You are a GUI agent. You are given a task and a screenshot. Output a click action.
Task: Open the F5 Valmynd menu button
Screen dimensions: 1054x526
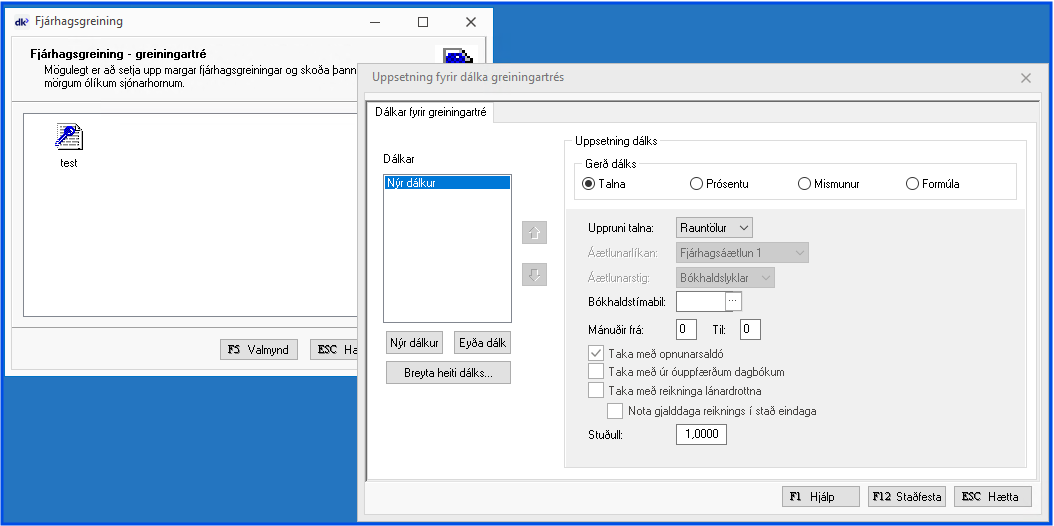pos(258,350)
